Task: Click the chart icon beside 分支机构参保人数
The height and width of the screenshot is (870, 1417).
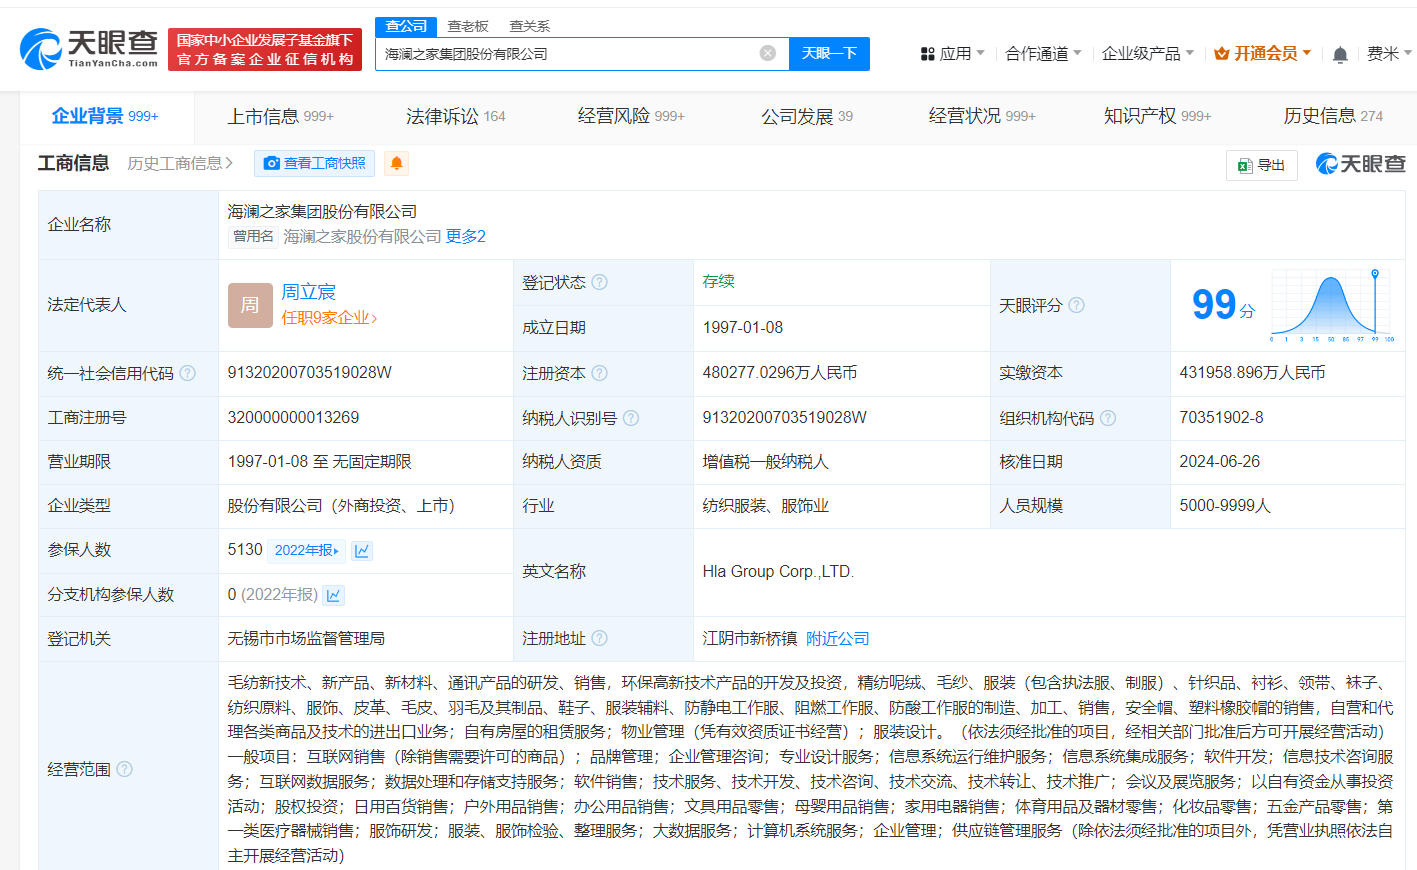Action: coord(333,594)
